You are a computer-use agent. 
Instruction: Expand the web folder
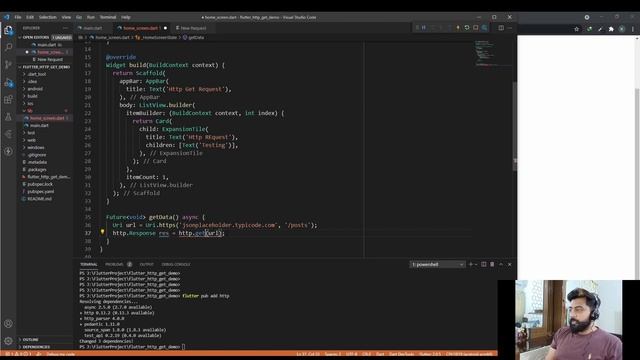coord(45,140)
